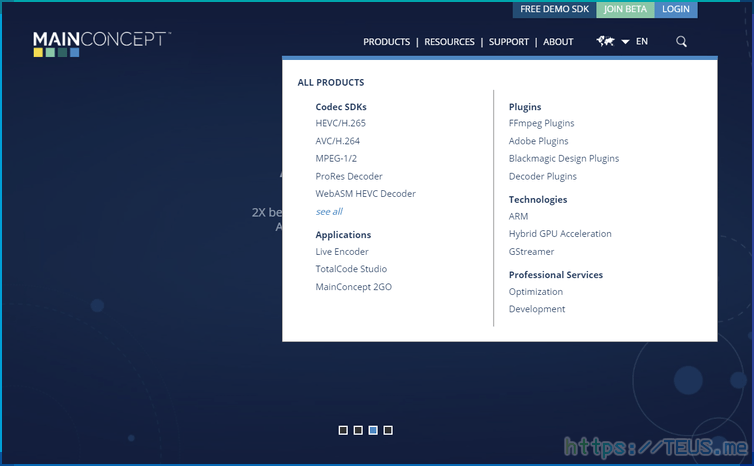Go to second carousel slide indicator
754x466 pixels.
coord(358,430)
